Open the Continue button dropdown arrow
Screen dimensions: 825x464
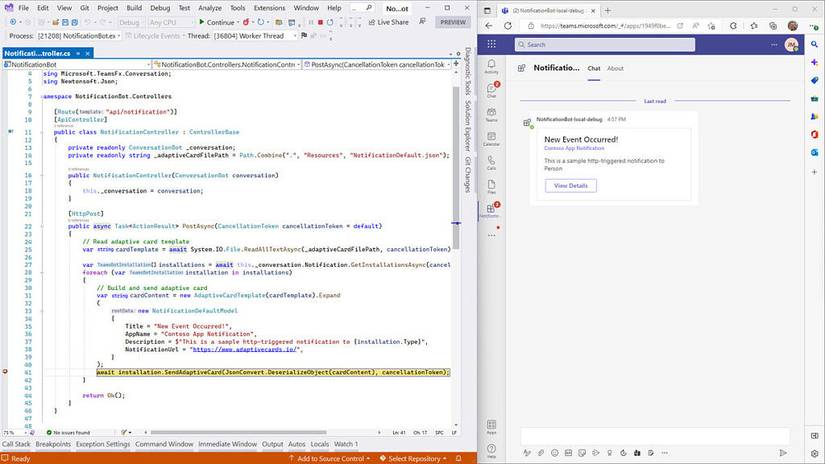click(237, 23)
